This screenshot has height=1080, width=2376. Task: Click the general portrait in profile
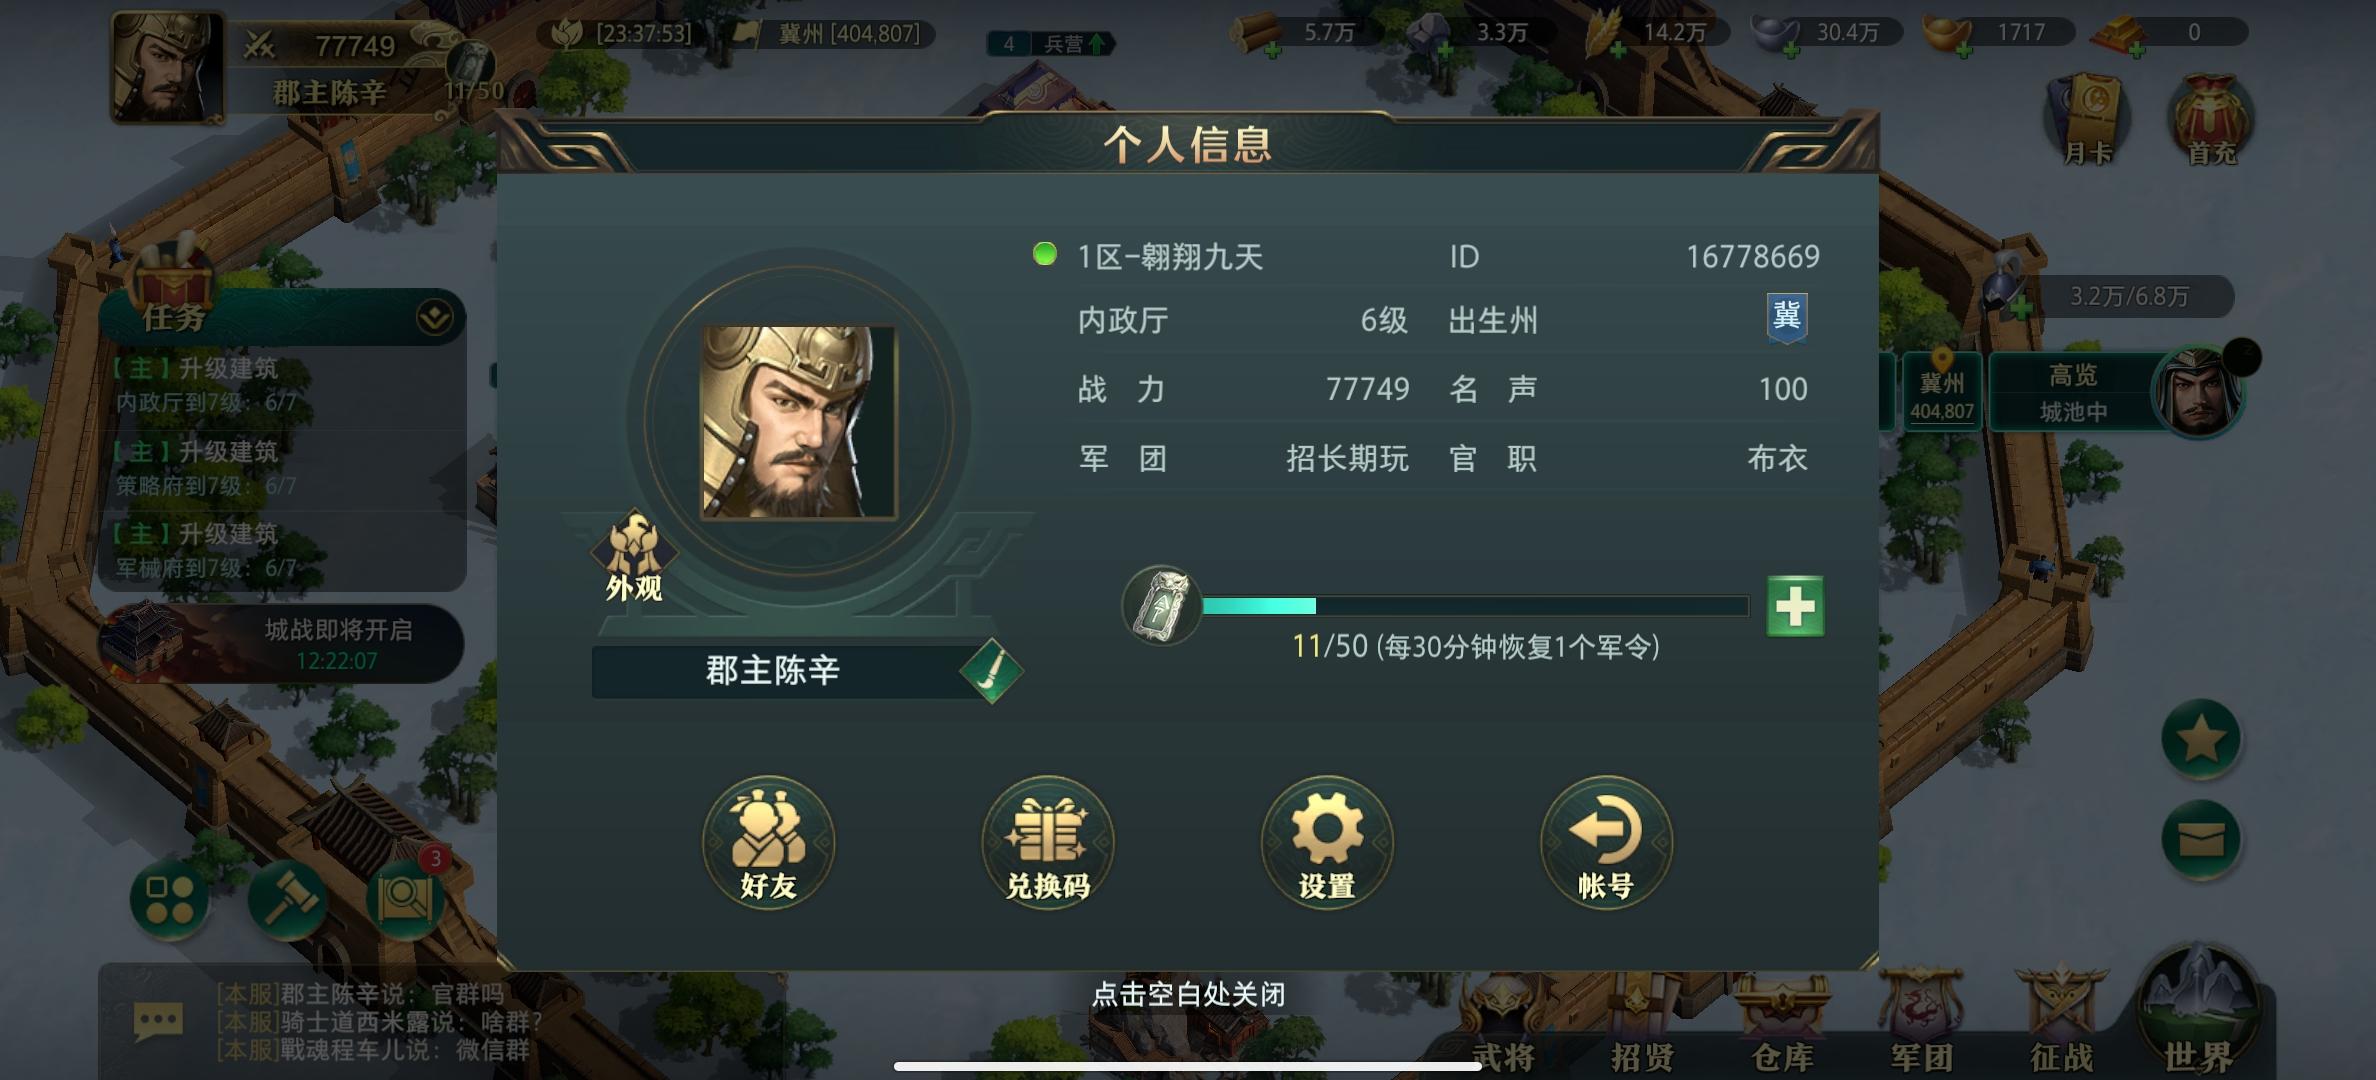point(798,421)
